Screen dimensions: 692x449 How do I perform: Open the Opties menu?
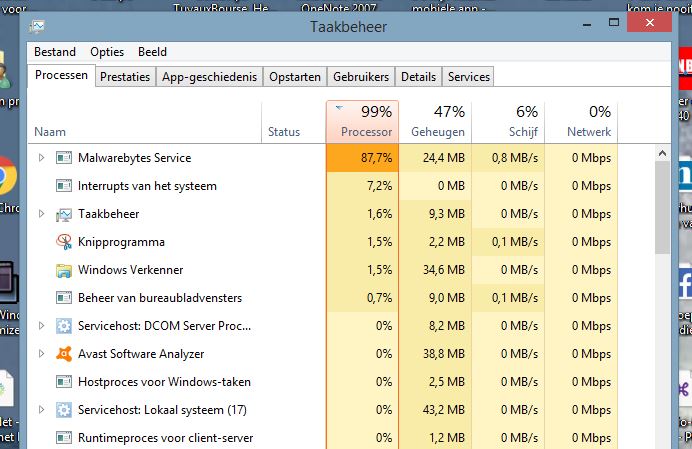tap(107, 52)
